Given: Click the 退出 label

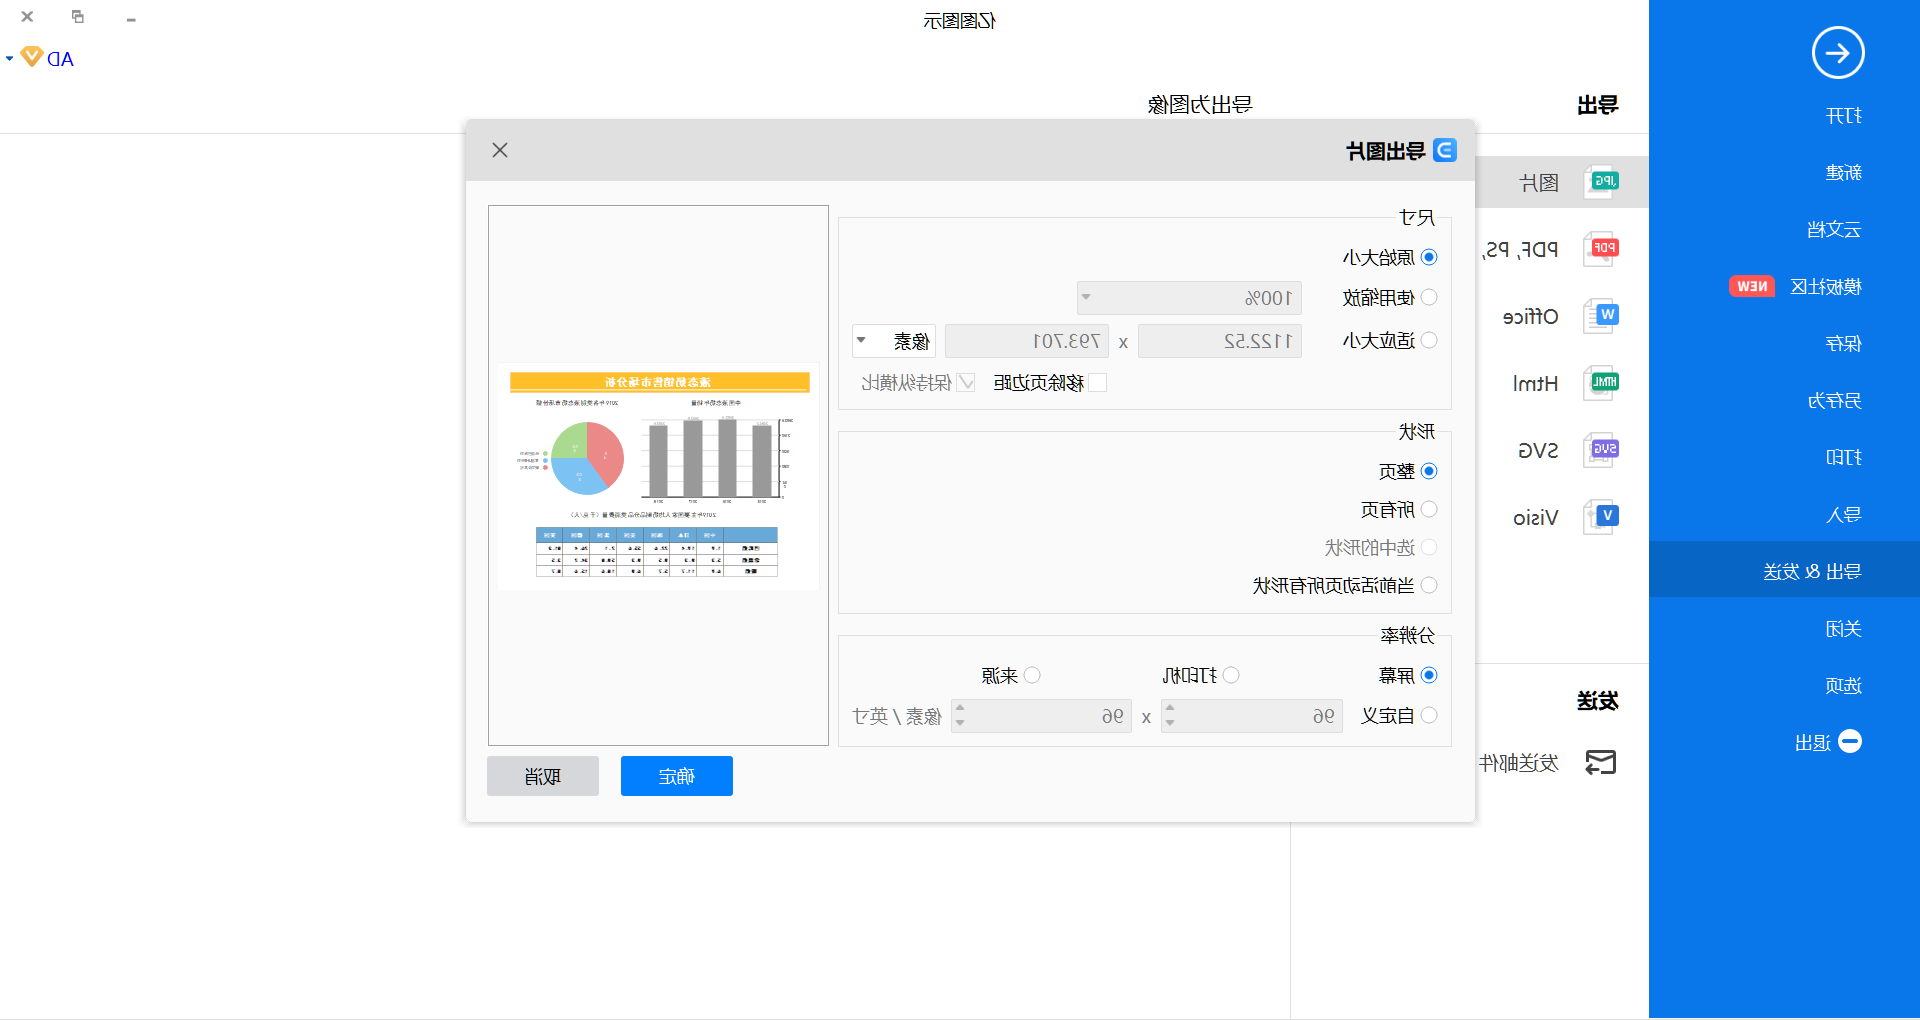Looking at the screenshot, I should [1813, 743].
